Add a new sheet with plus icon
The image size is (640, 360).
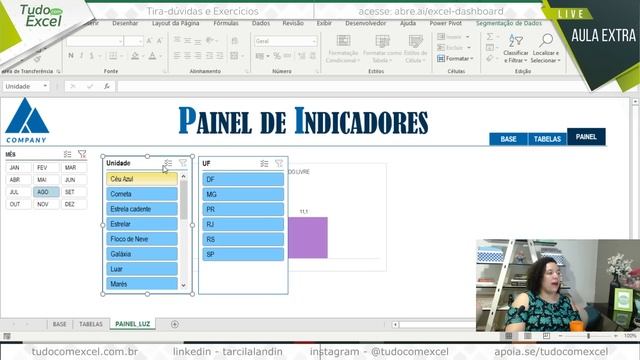tap(175, 324)
